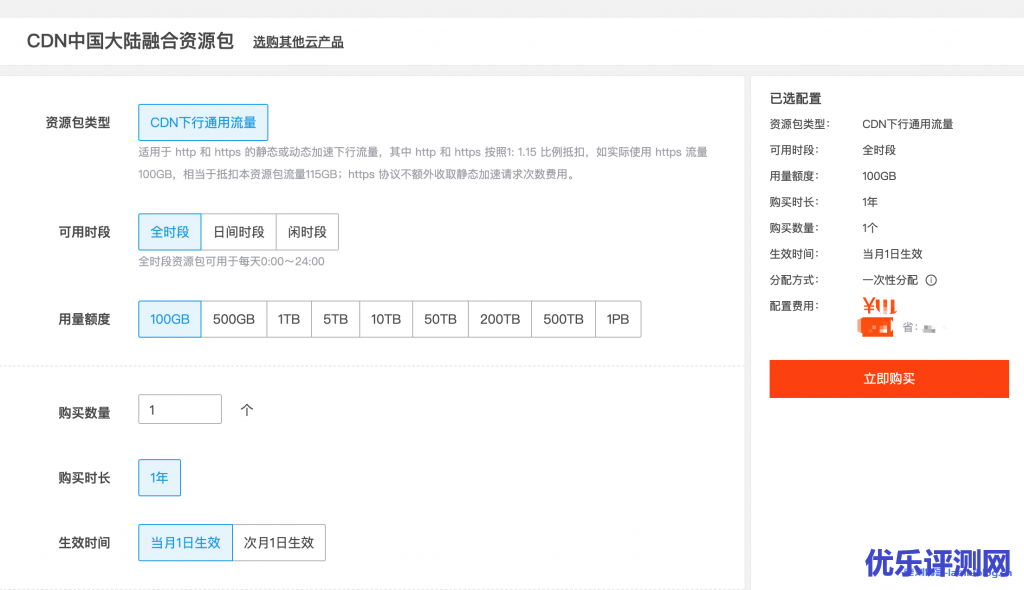Choose the 500TB usage quota
This screenshot has height=590, width=1024.
[x=563, y=319]
